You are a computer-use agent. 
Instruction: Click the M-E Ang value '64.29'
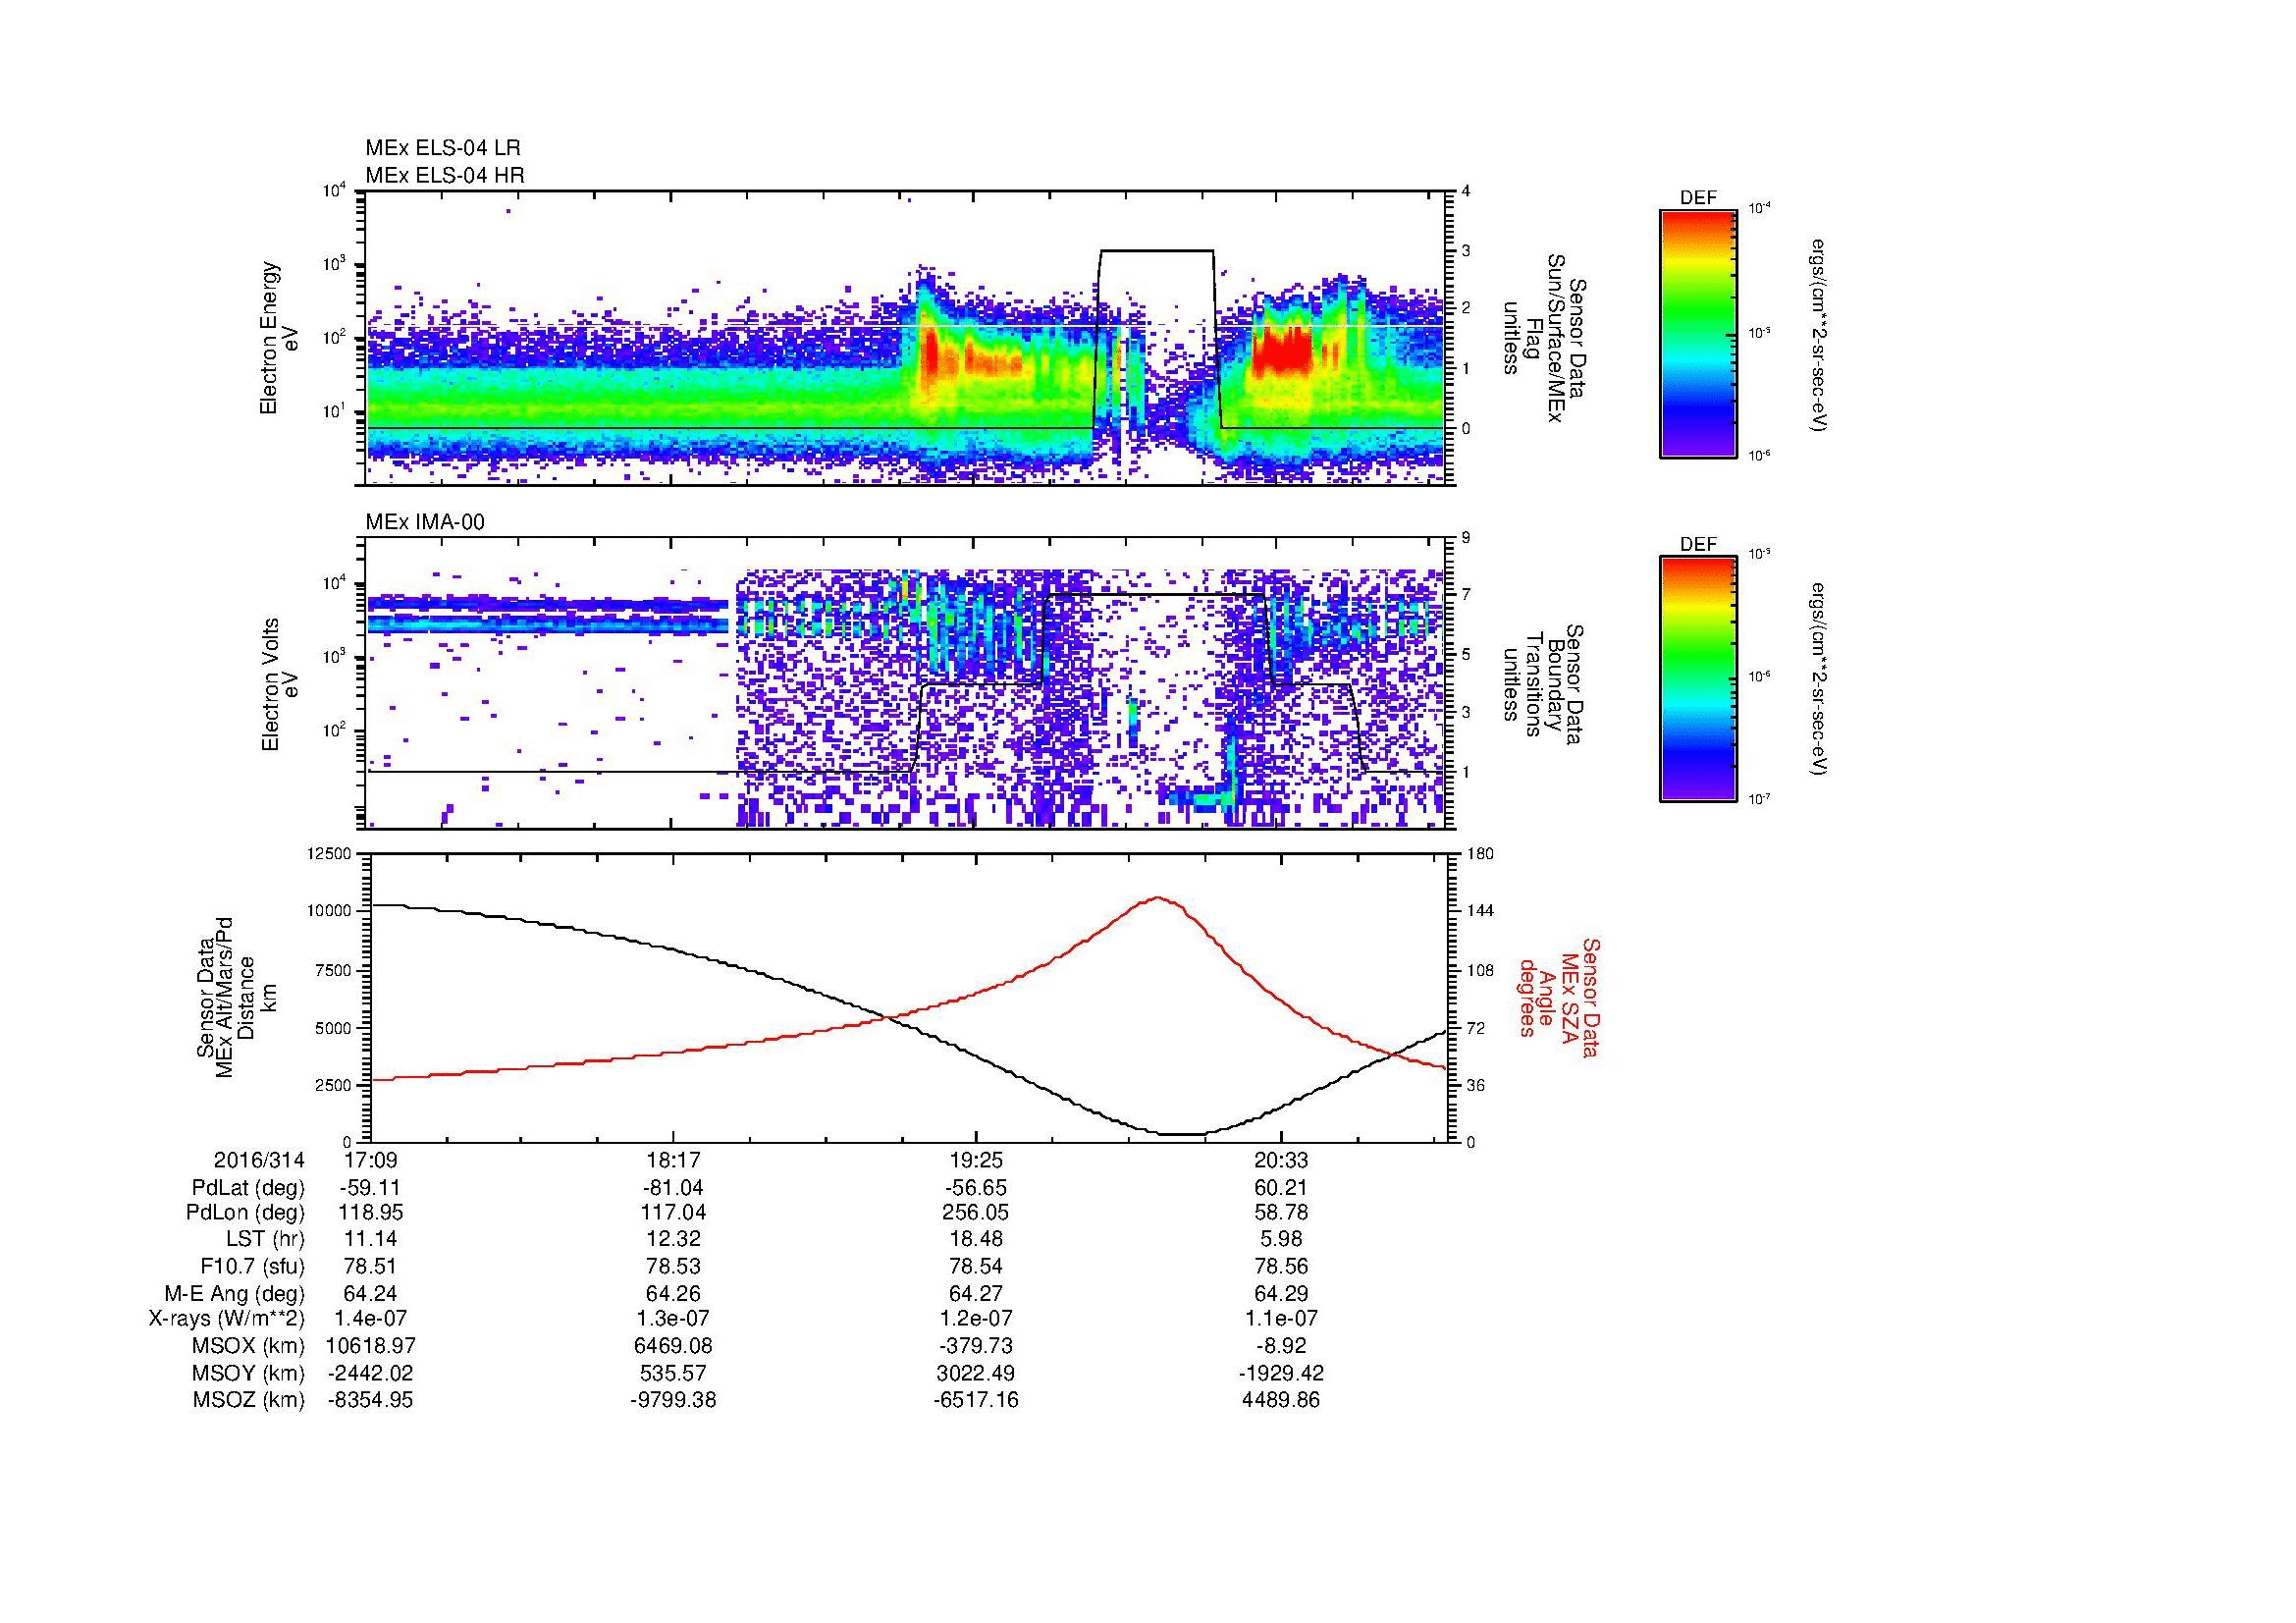click(1280, 1293)
